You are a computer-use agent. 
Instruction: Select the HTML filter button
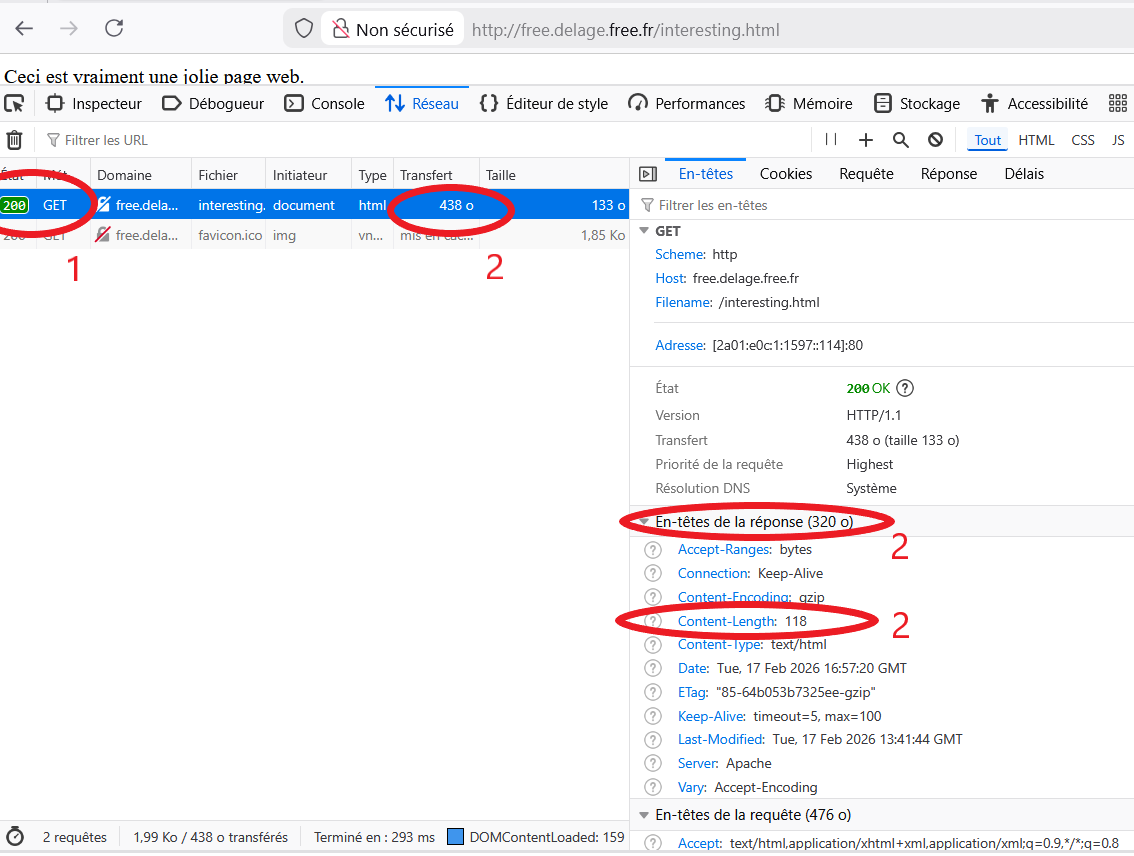pos(1036,140)
